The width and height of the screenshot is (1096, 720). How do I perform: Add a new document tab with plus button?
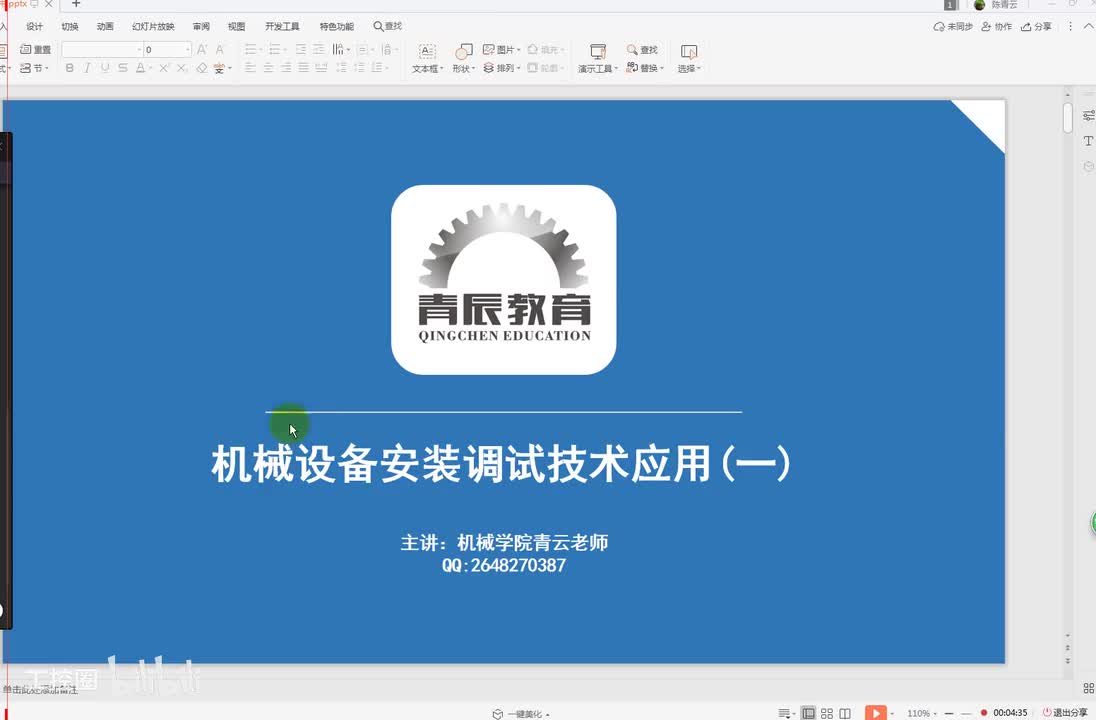coord(76,4)
